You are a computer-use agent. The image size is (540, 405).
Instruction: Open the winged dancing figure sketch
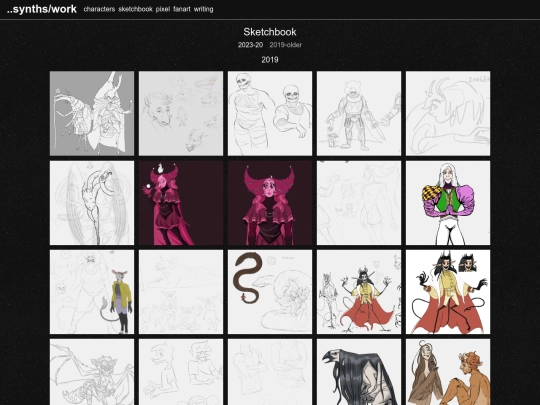pos(92,203)
